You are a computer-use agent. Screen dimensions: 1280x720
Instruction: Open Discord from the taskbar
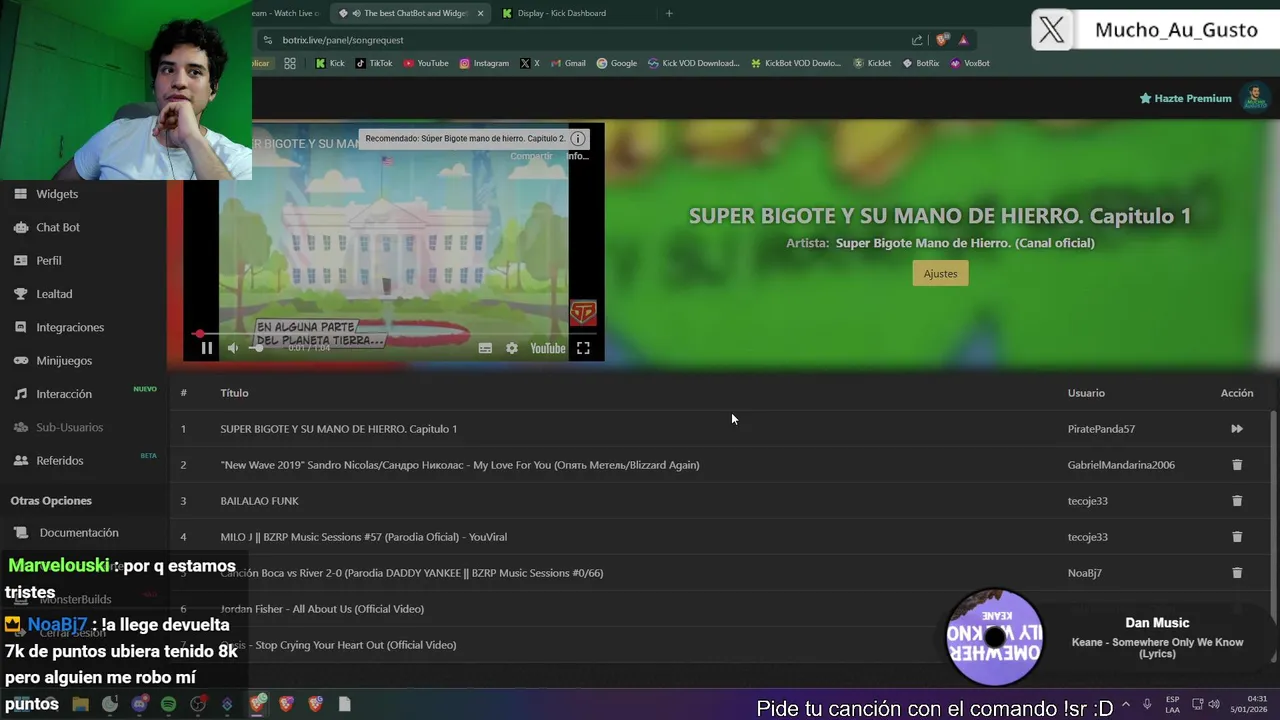click(139, 704)
